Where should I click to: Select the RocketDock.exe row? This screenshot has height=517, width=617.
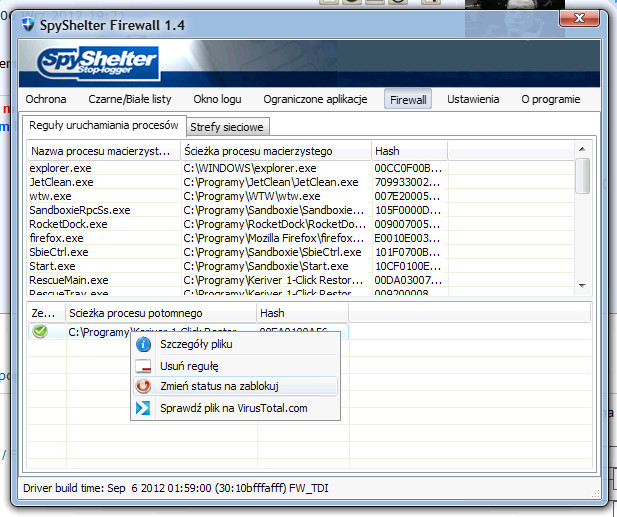[301, 224]
